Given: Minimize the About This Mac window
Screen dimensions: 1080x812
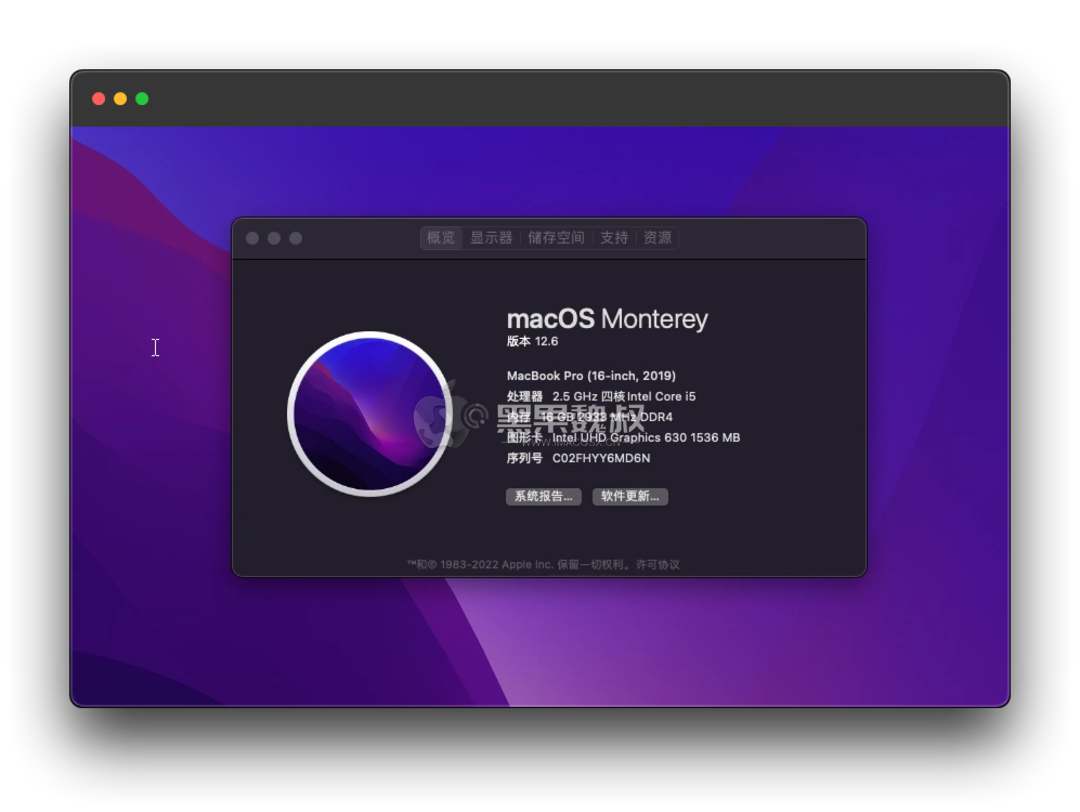Looking at the screenshot, I should [273, 238].
